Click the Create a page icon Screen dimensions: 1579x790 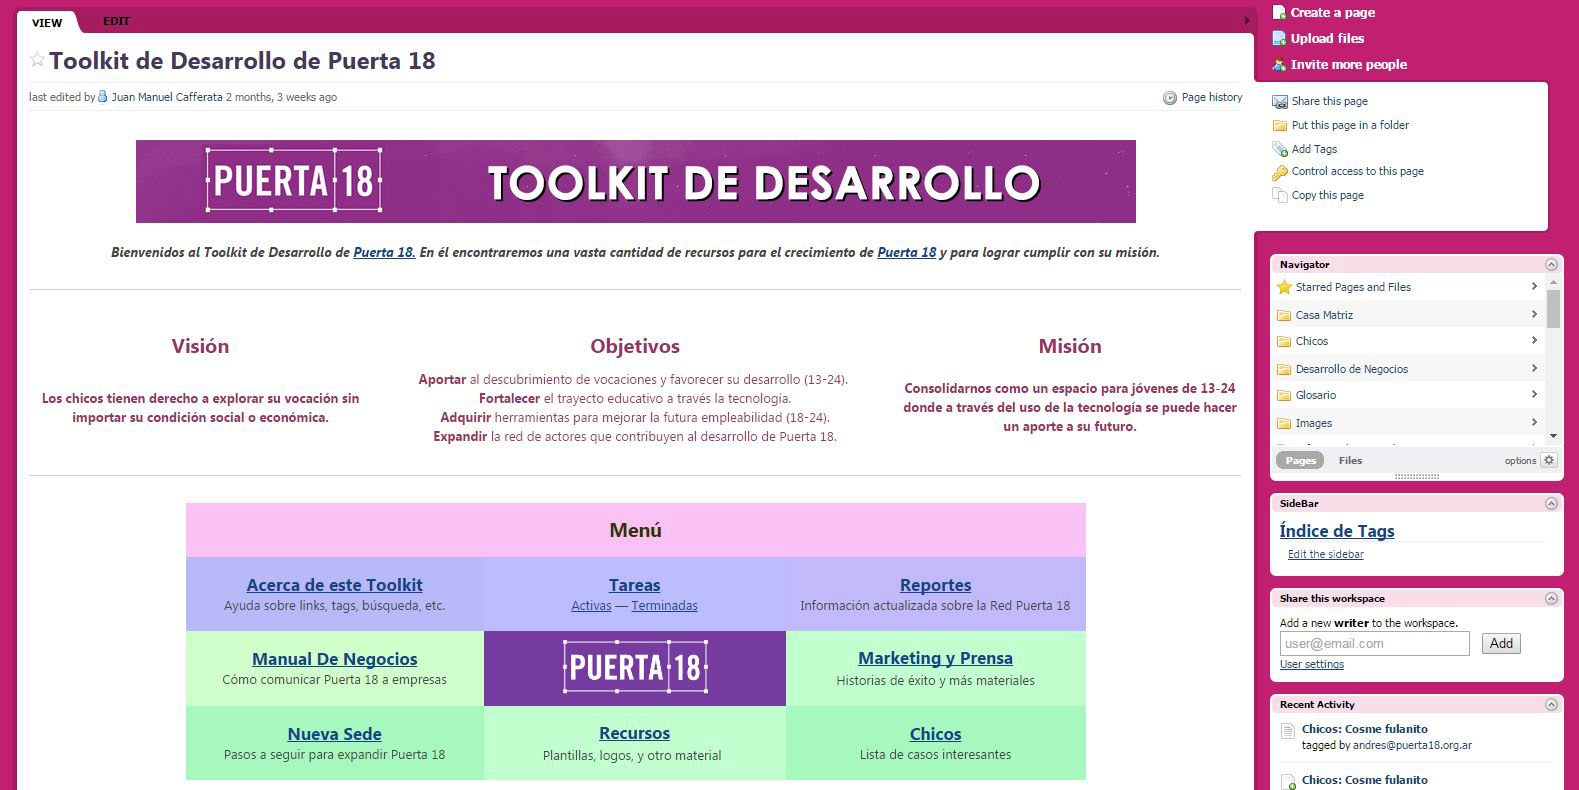1279,12
